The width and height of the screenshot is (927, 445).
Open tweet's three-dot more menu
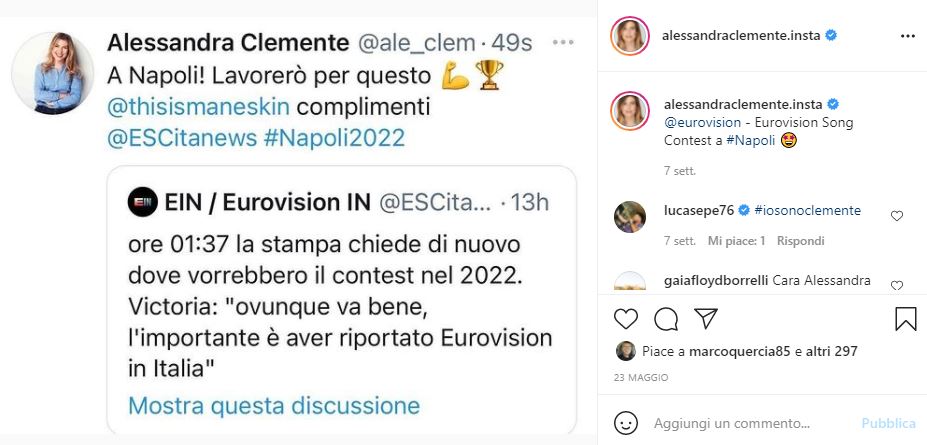564,43
